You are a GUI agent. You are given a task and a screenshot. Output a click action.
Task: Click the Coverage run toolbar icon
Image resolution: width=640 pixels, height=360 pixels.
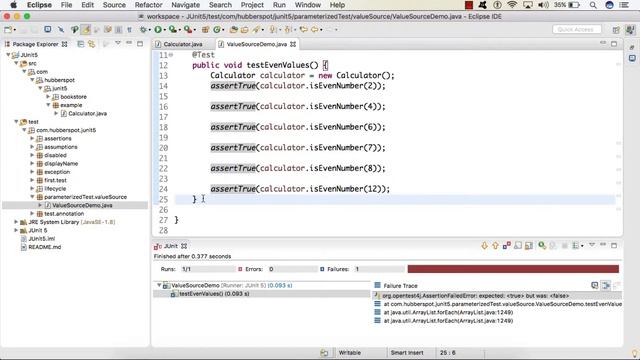173,29
